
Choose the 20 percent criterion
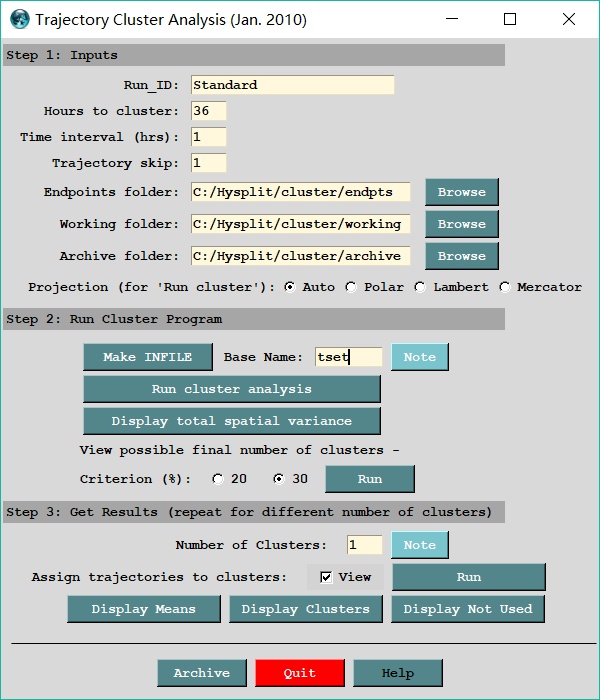[218, 479]
